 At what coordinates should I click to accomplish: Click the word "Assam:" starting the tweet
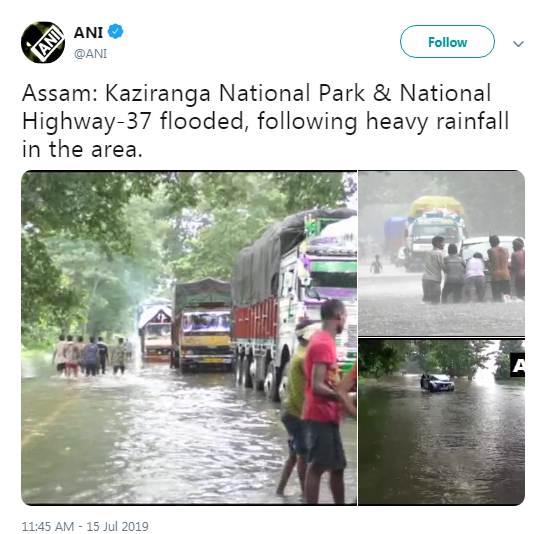coord(60,93)
